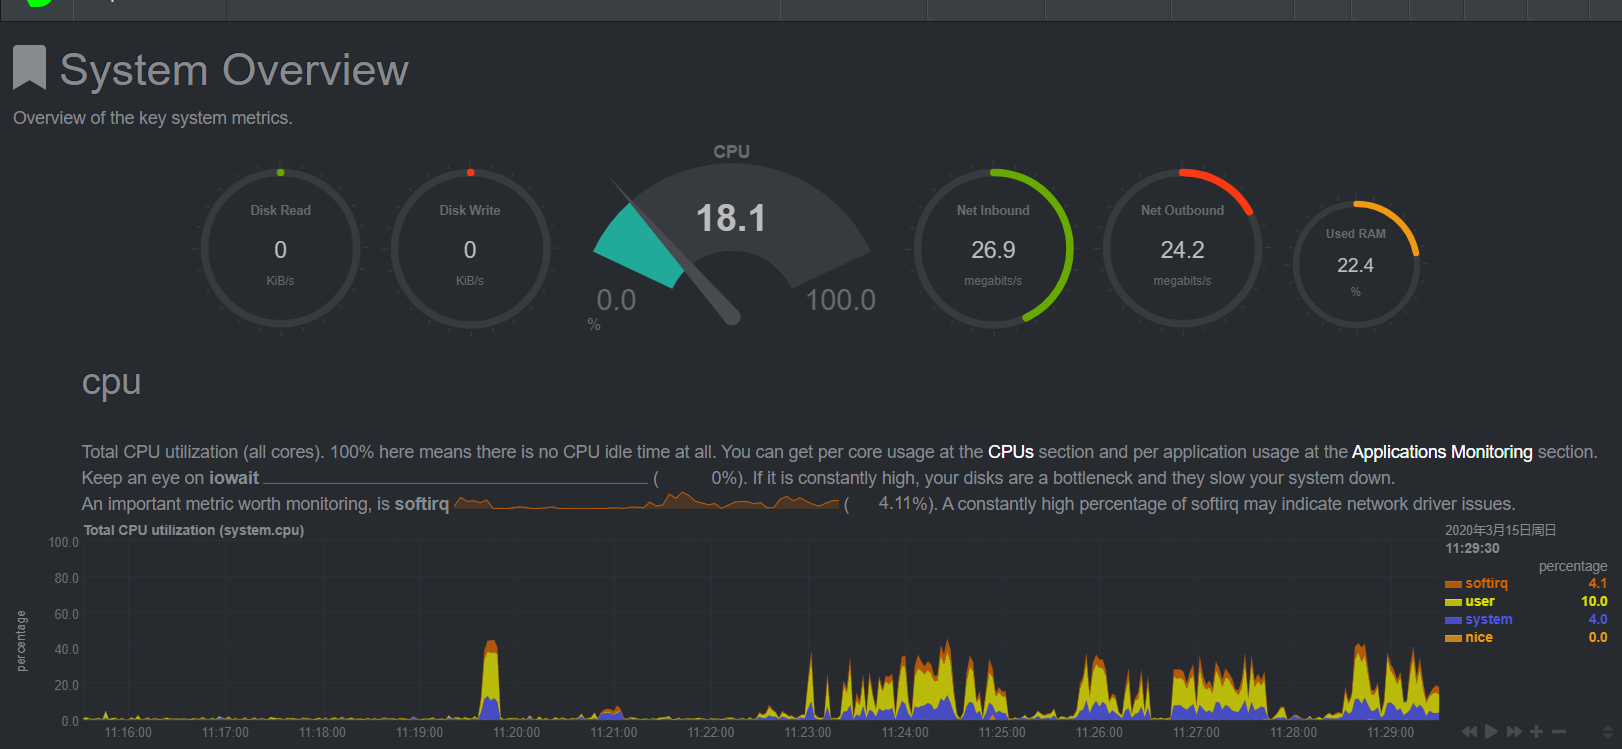The image size is (1622, 749).
Task: Zoom in the CPU chart with plus icon
Action: pos(1537,732)
